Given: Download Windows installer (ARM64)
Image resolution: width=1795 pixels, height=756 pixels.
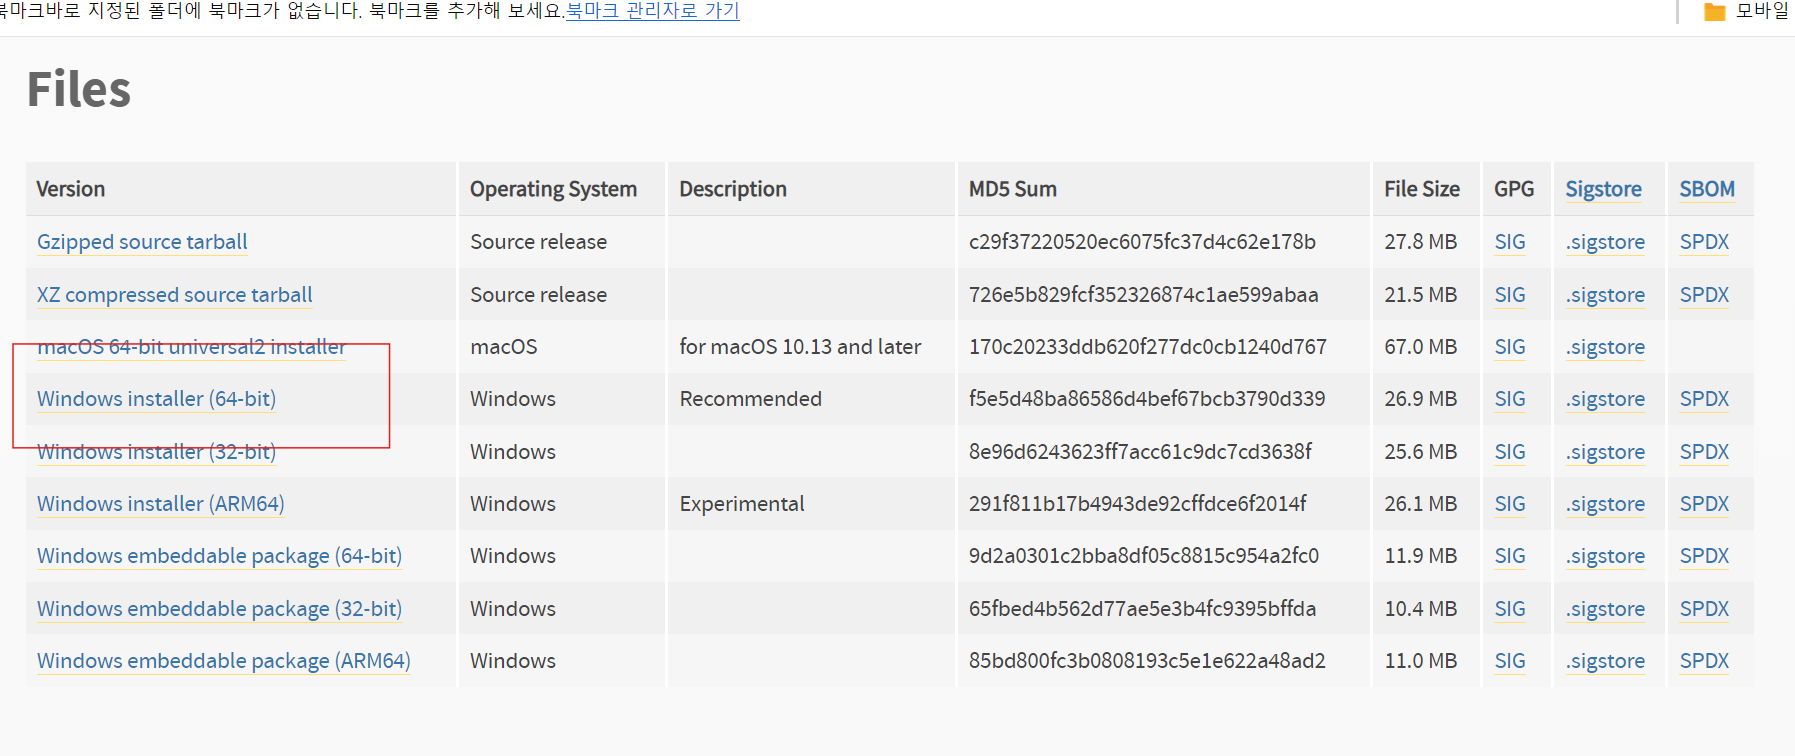Looking at the screenshot, I should (x=161, y=504).
